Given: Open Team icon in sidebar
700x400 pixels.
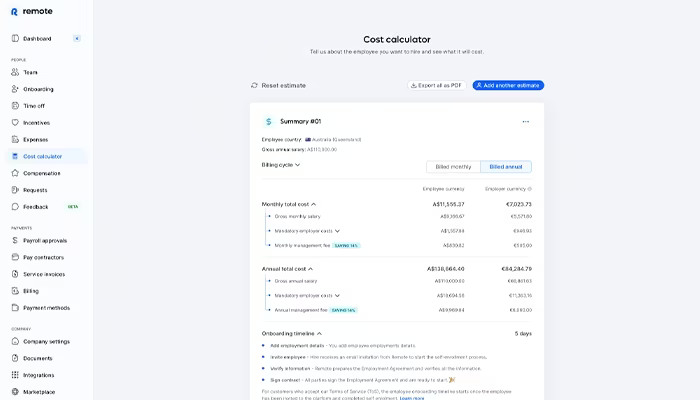Looking at the screenshot, I should pos(15,72).
